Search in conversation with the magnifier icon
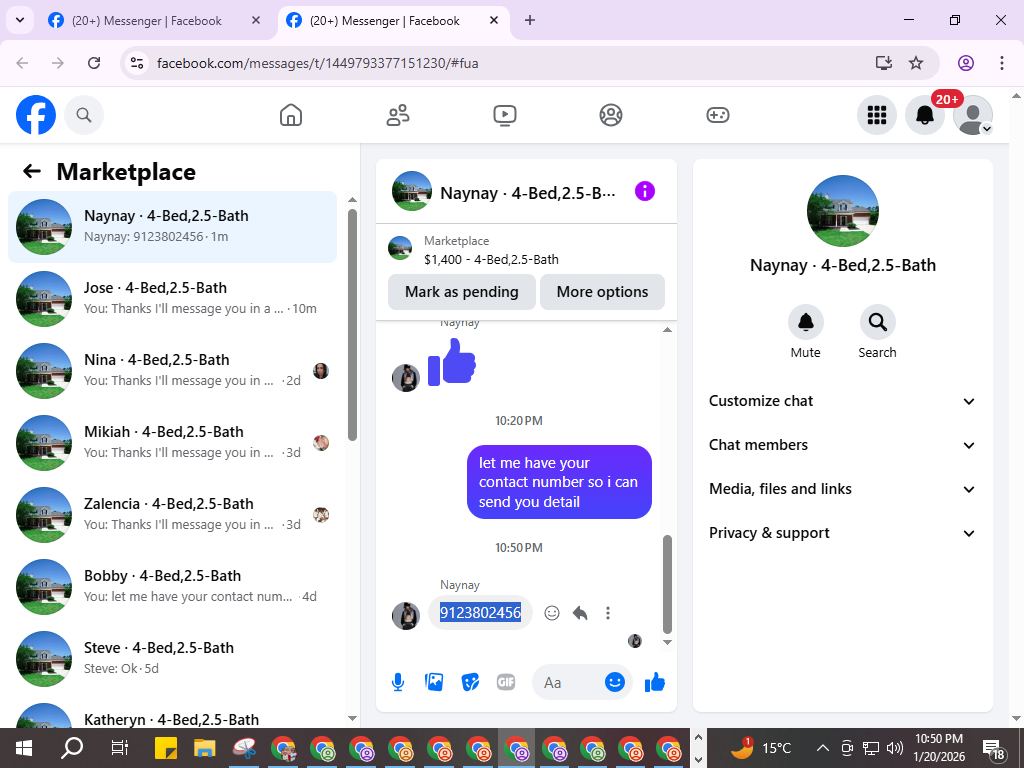Screen dimensions: 1024x768 pos(877,322)
